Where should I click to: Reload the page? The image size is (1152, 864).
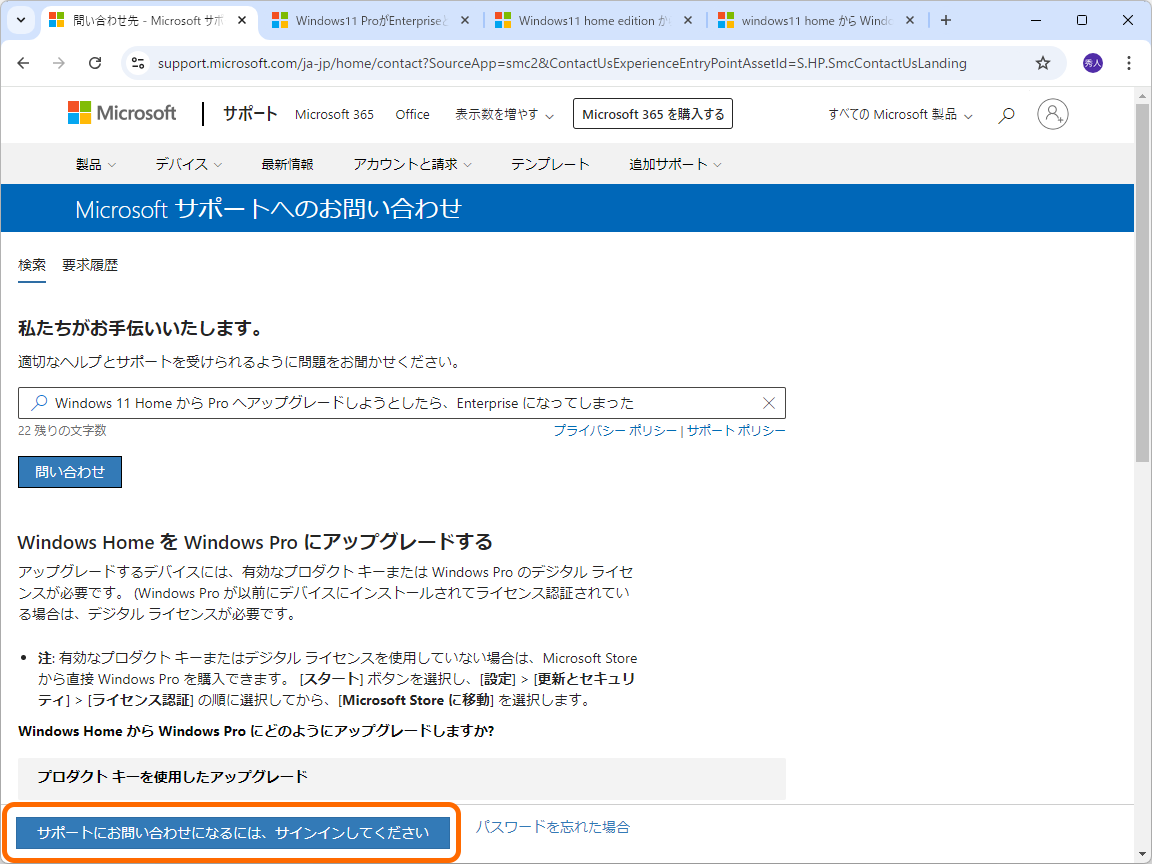[x=95, y=62]
